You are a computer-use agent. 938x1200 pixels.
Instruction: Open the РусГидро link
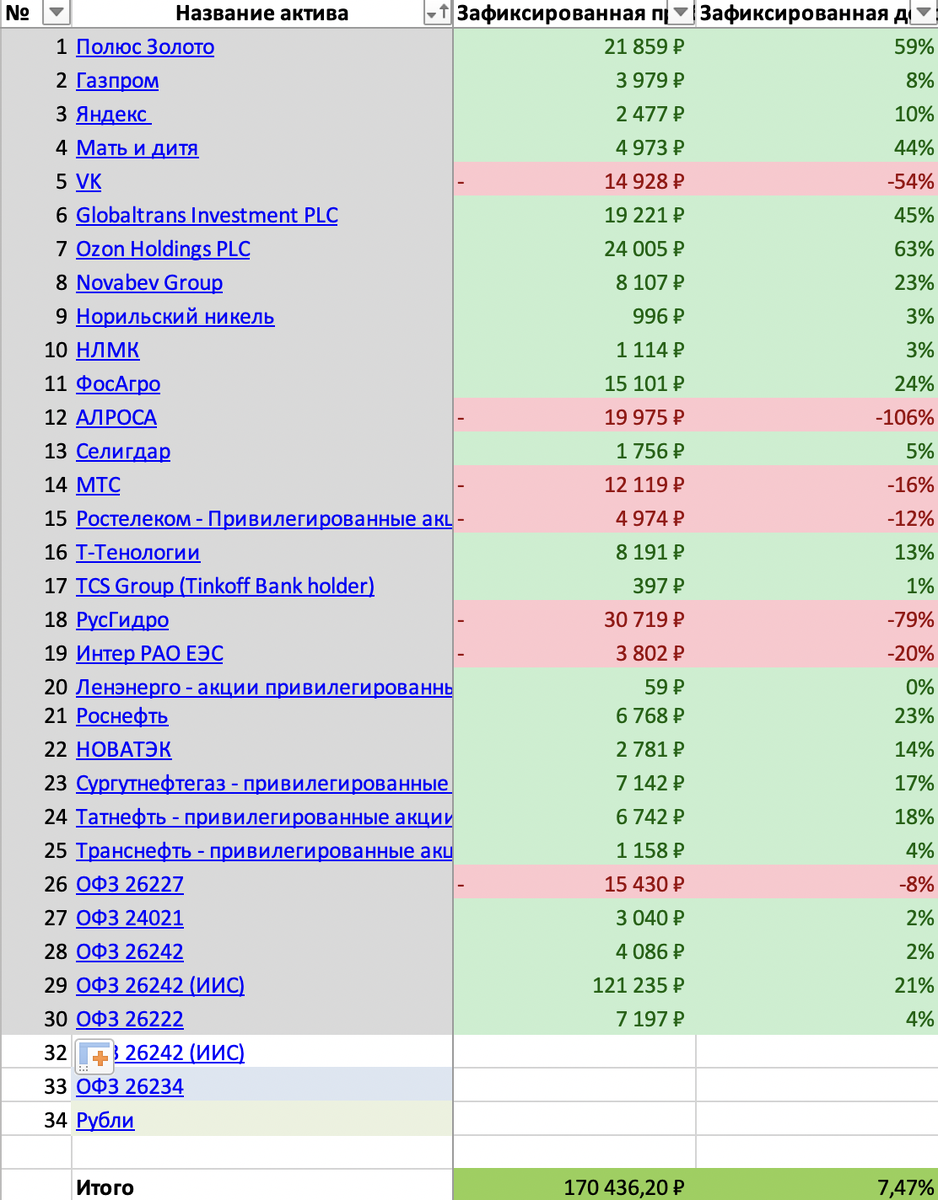[122, 620]
